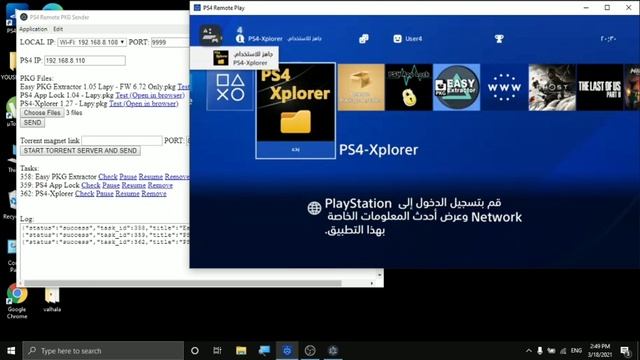Open PS4 App Lock Test (Open in browser) link
Viewport: 640px width, 360px height.
pos(150,95)
